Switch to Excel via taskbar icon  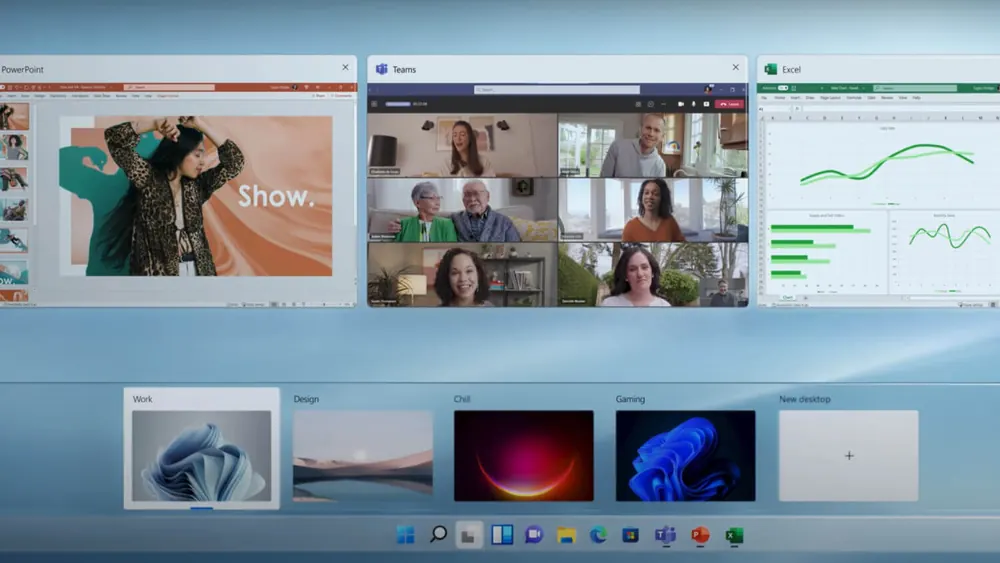pyautogui.click(x=734, y=535)
